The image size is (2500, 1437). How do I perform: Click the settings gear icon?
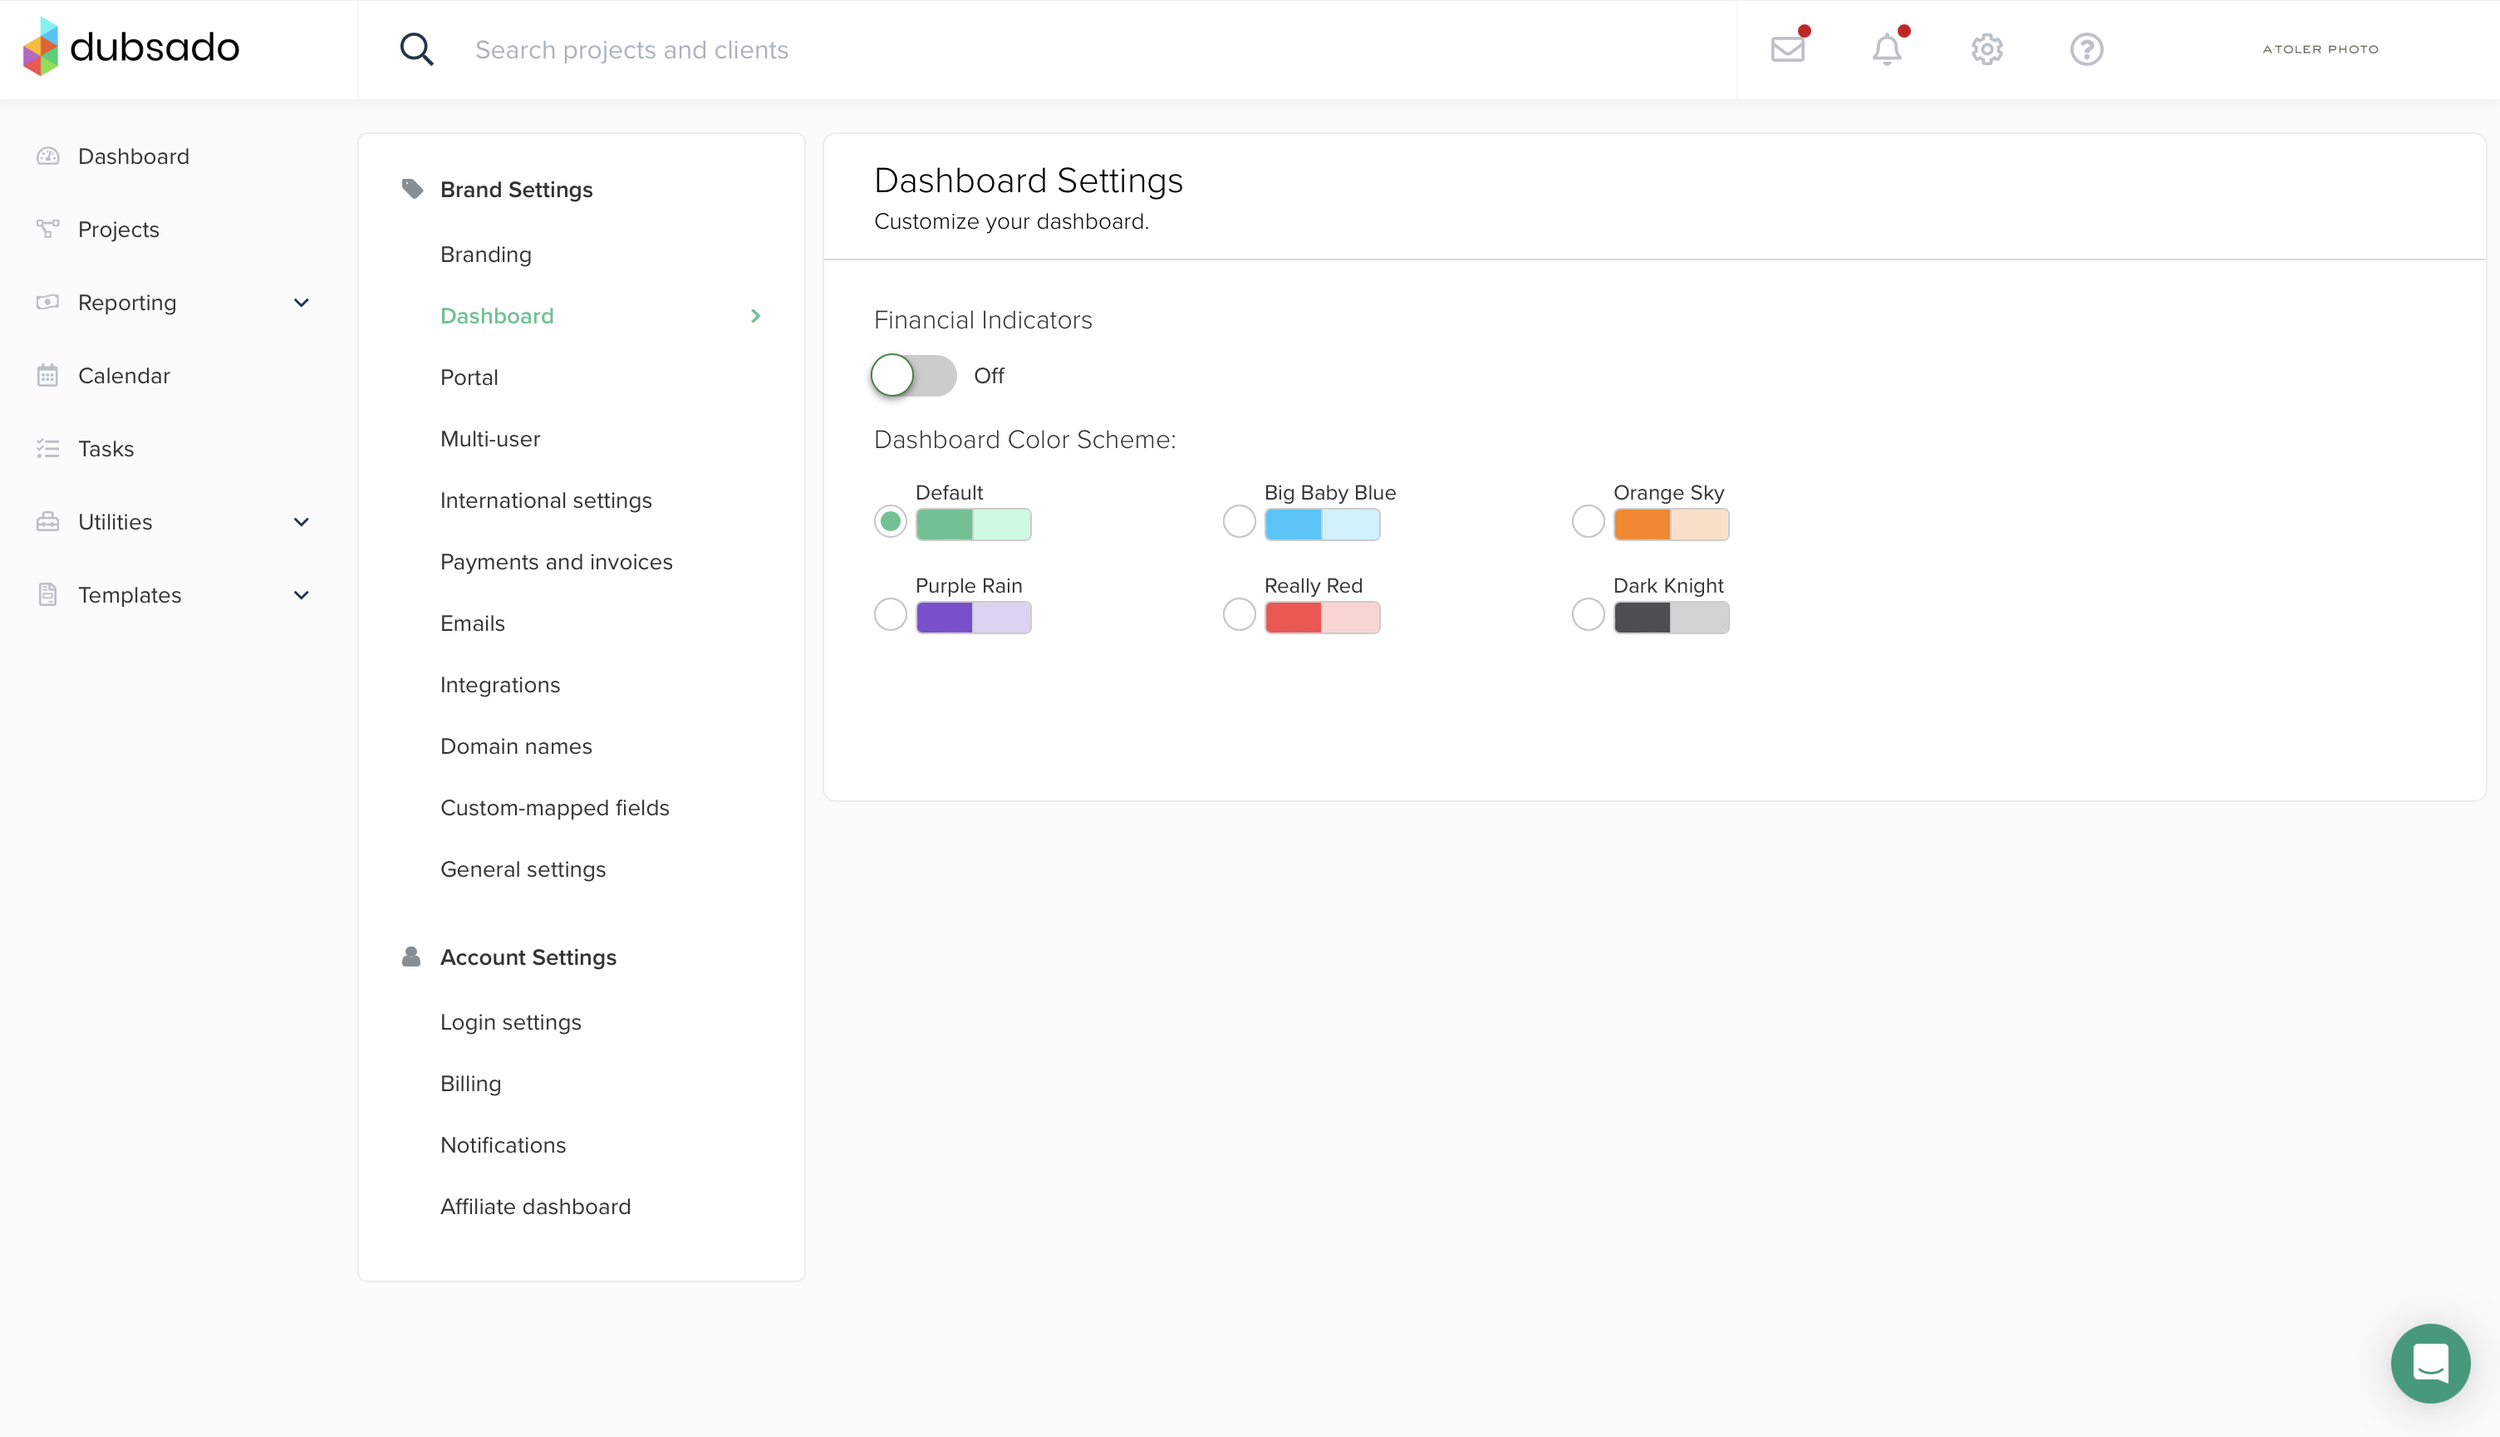tap(1986, 49)
